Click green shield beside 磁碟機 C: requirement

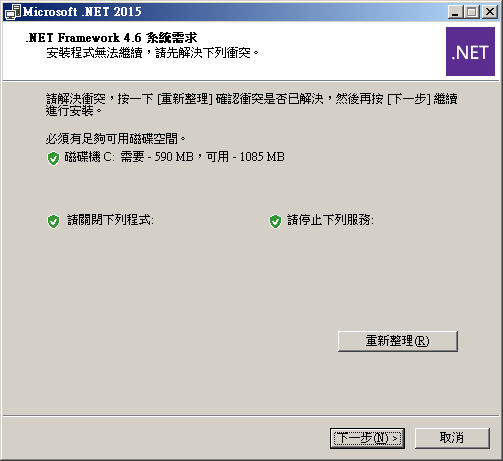click(53, 158)
